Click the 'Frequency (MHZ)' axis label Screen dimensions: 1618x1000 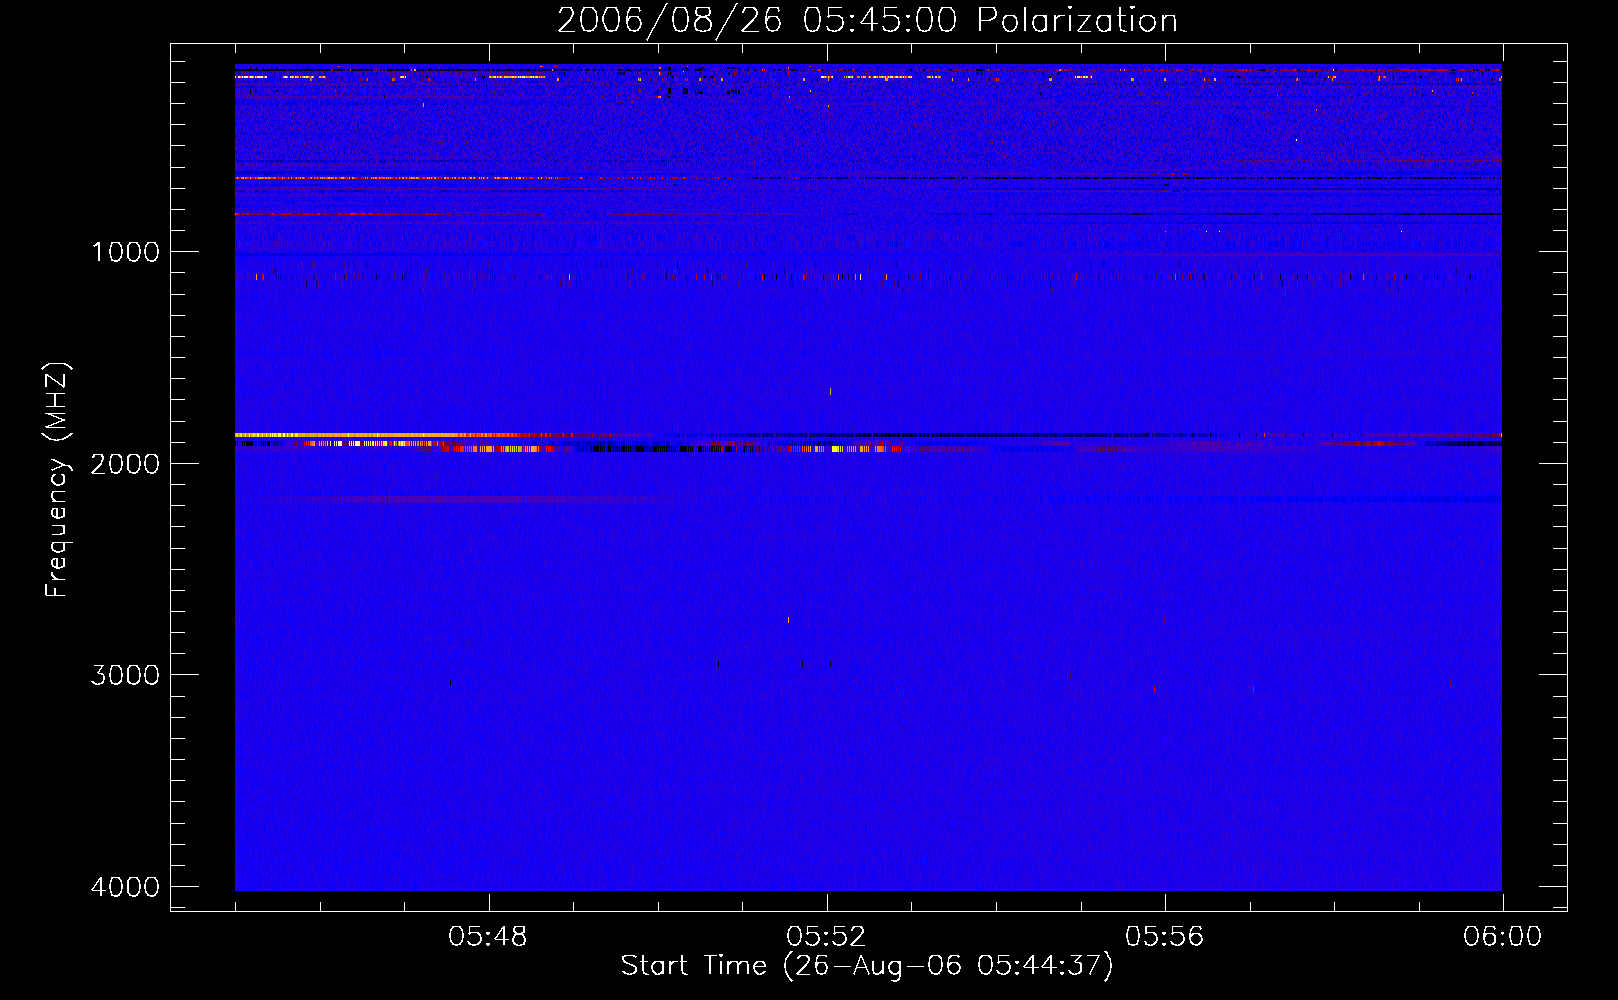[x=58, y=480]
